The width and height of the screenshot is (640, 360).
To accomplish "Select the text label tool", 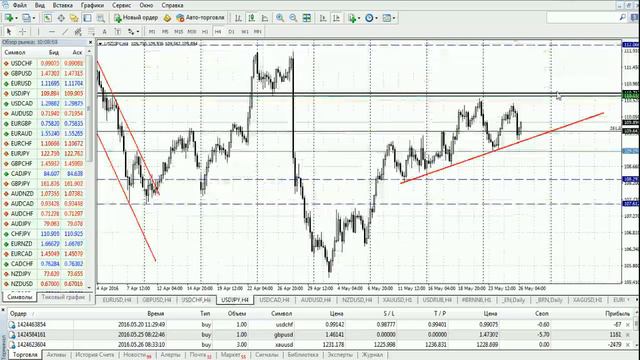I will (118, 31).
